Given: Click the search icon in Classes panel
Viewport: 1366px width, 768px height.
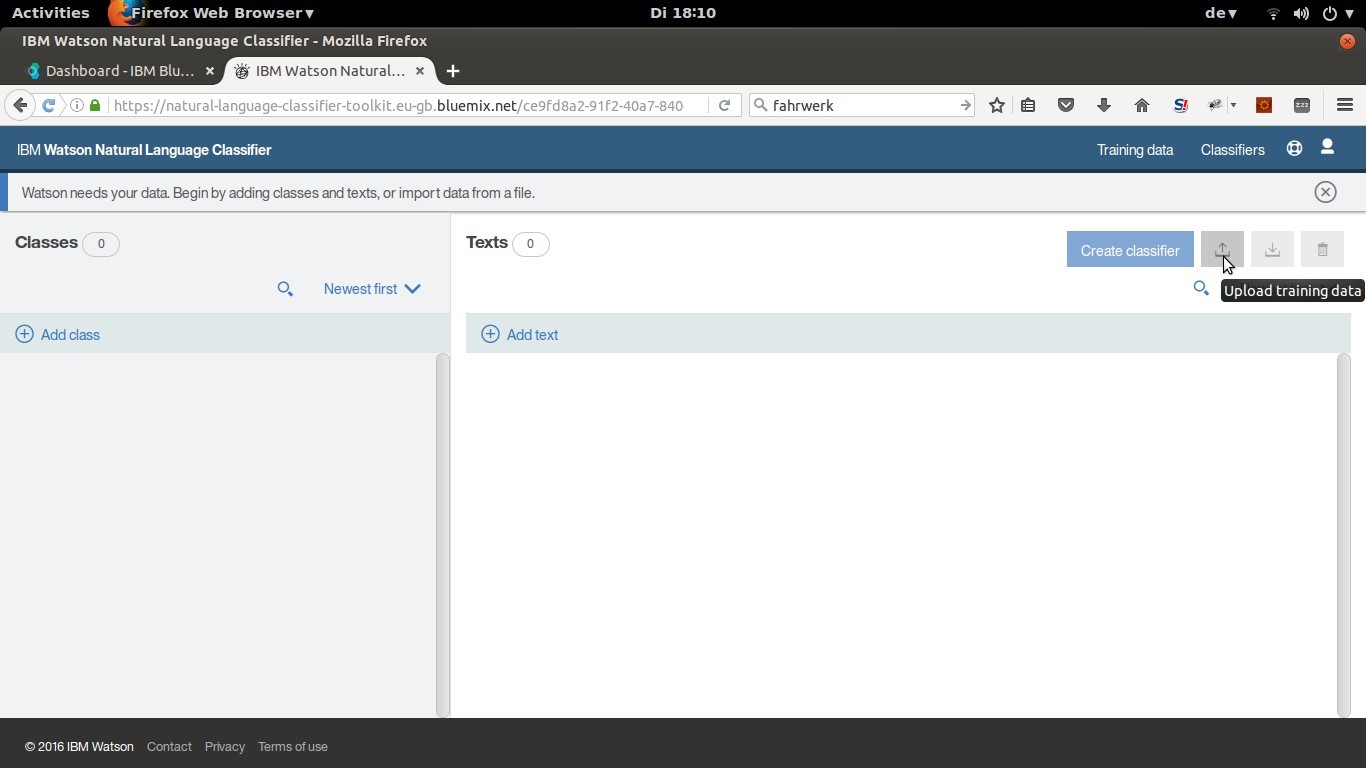Looking at the screenshot, I should [285, 289].
